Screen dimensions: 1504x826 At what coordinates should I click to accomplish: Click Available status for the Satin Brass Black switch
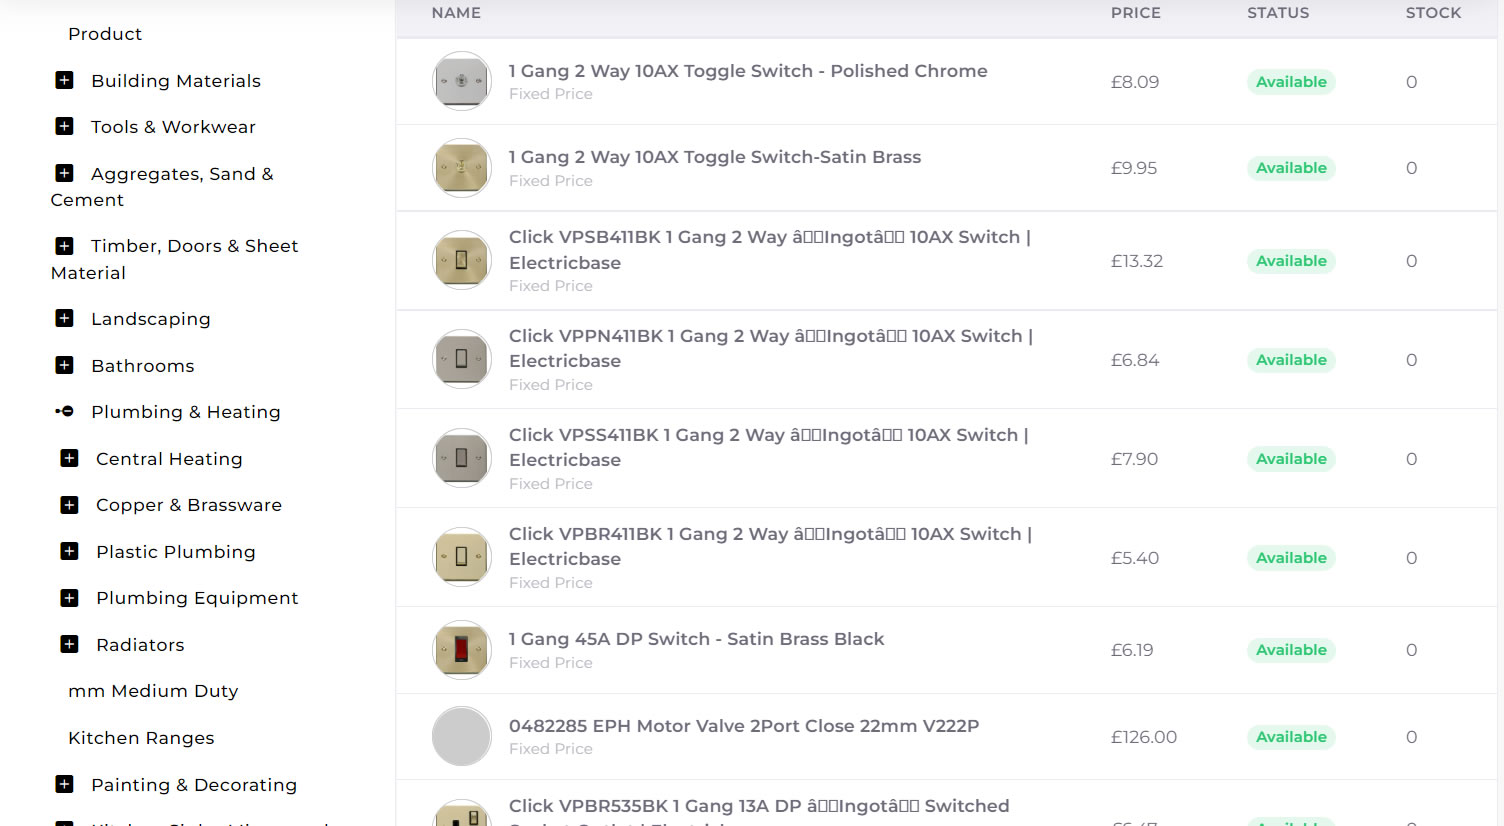tap(1291, 650)
